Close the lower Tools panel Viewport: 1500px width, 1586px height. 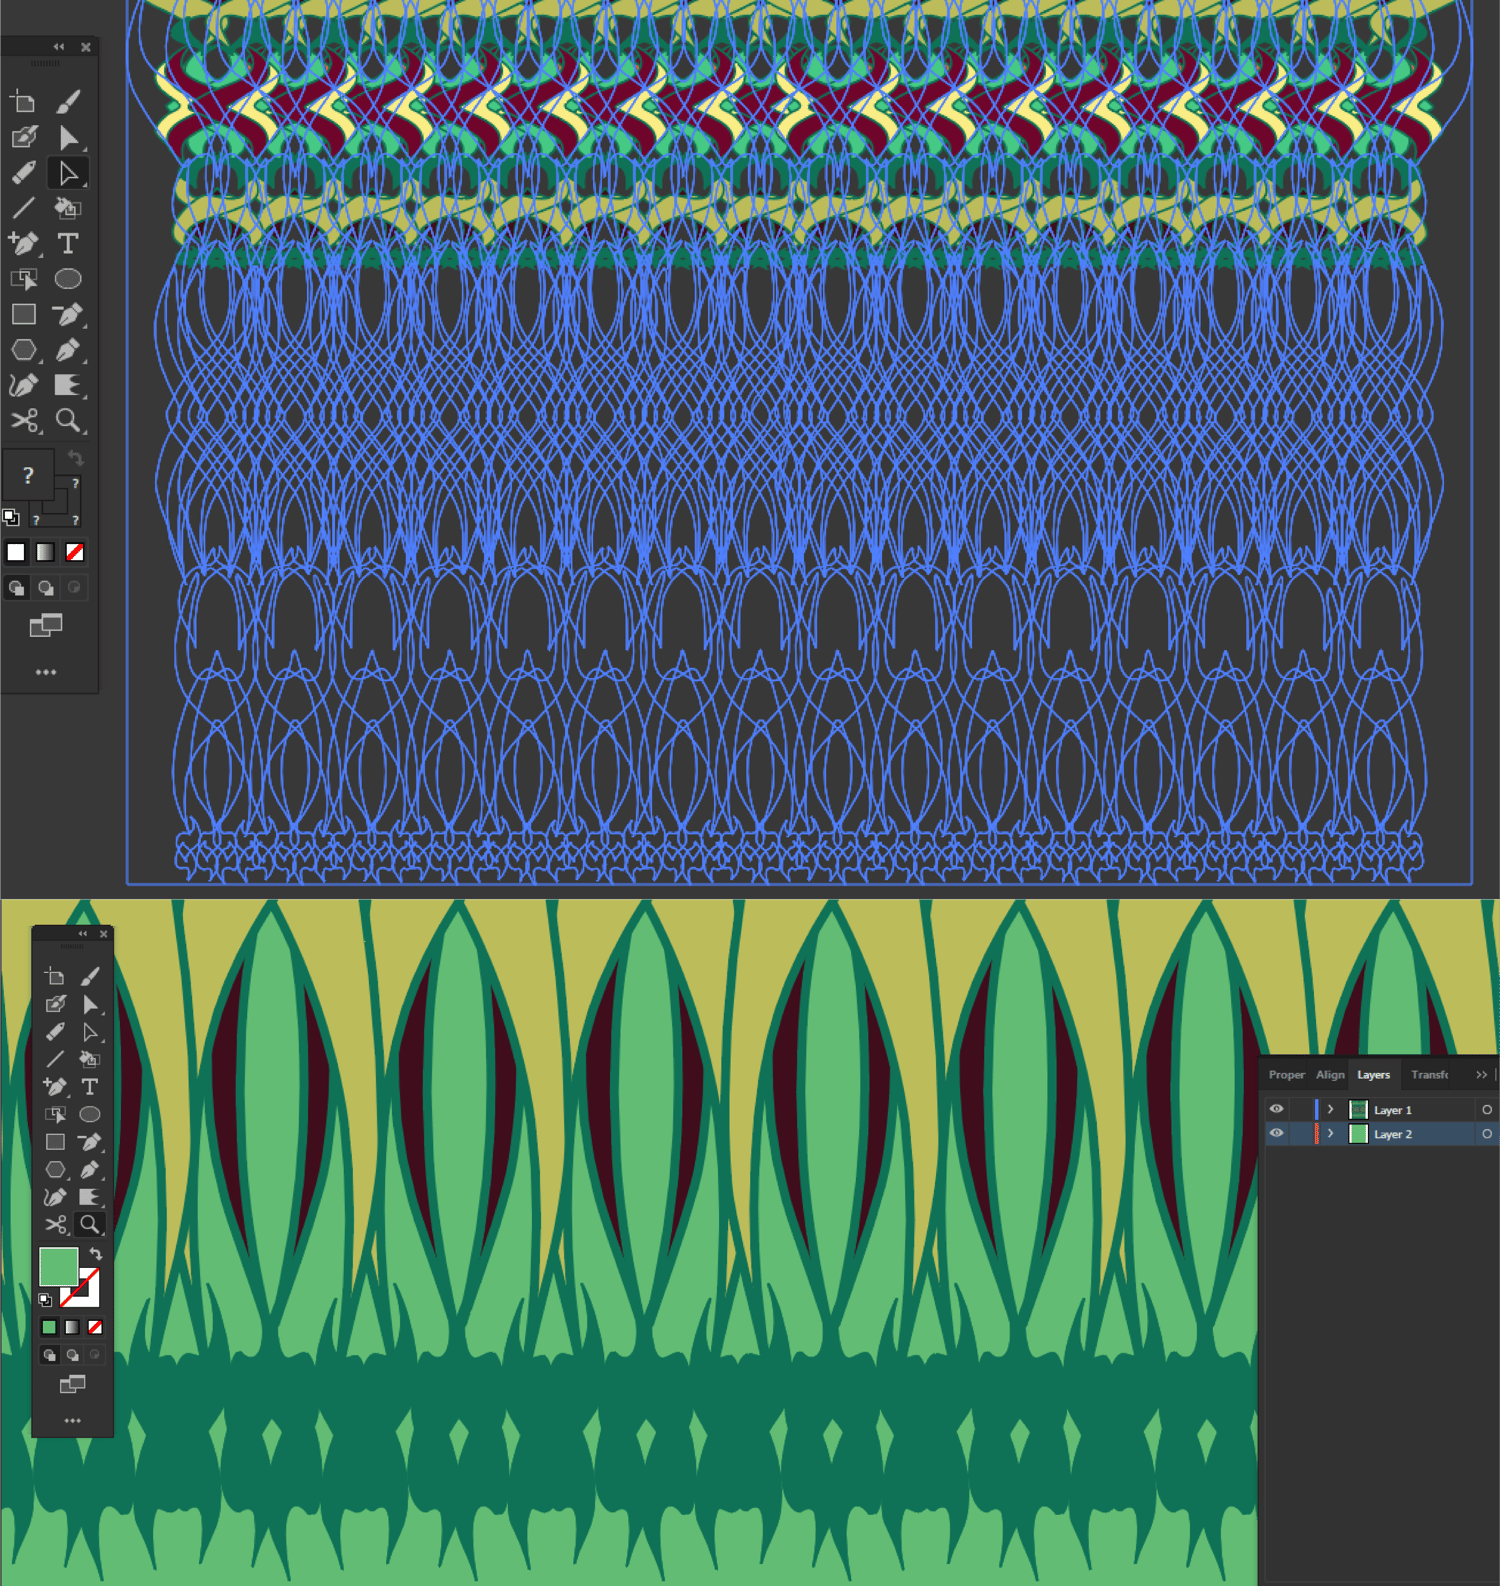pos(104,934)
